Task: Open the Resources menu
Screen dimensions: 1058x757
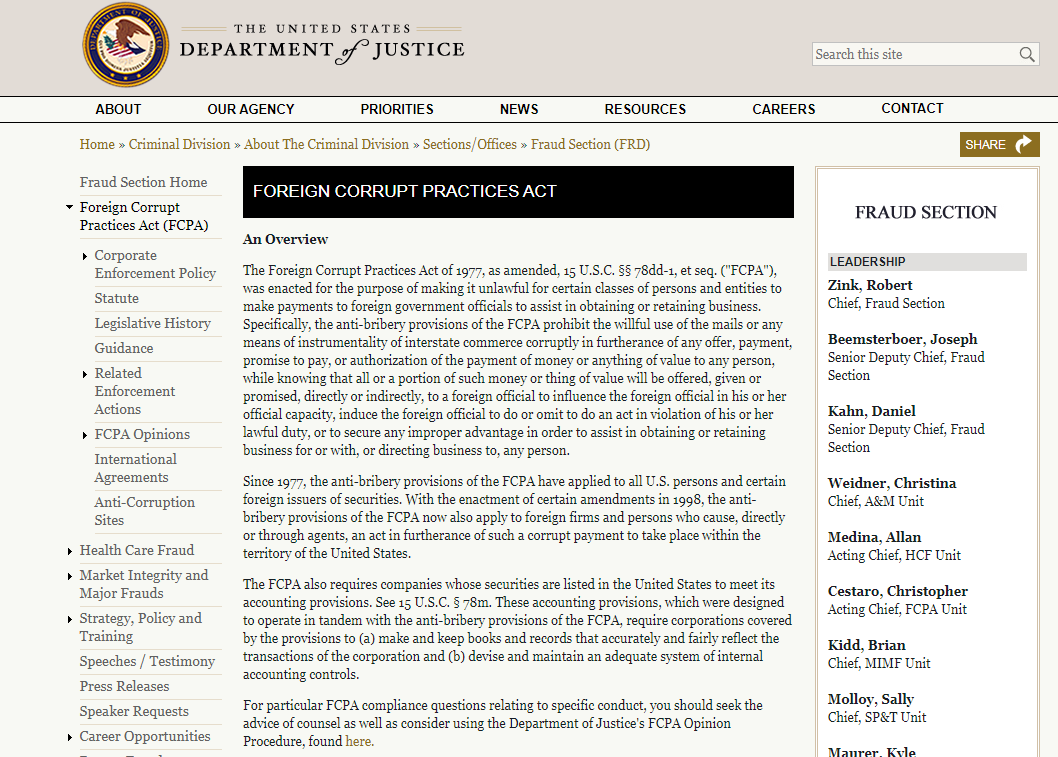Action: 645,109
